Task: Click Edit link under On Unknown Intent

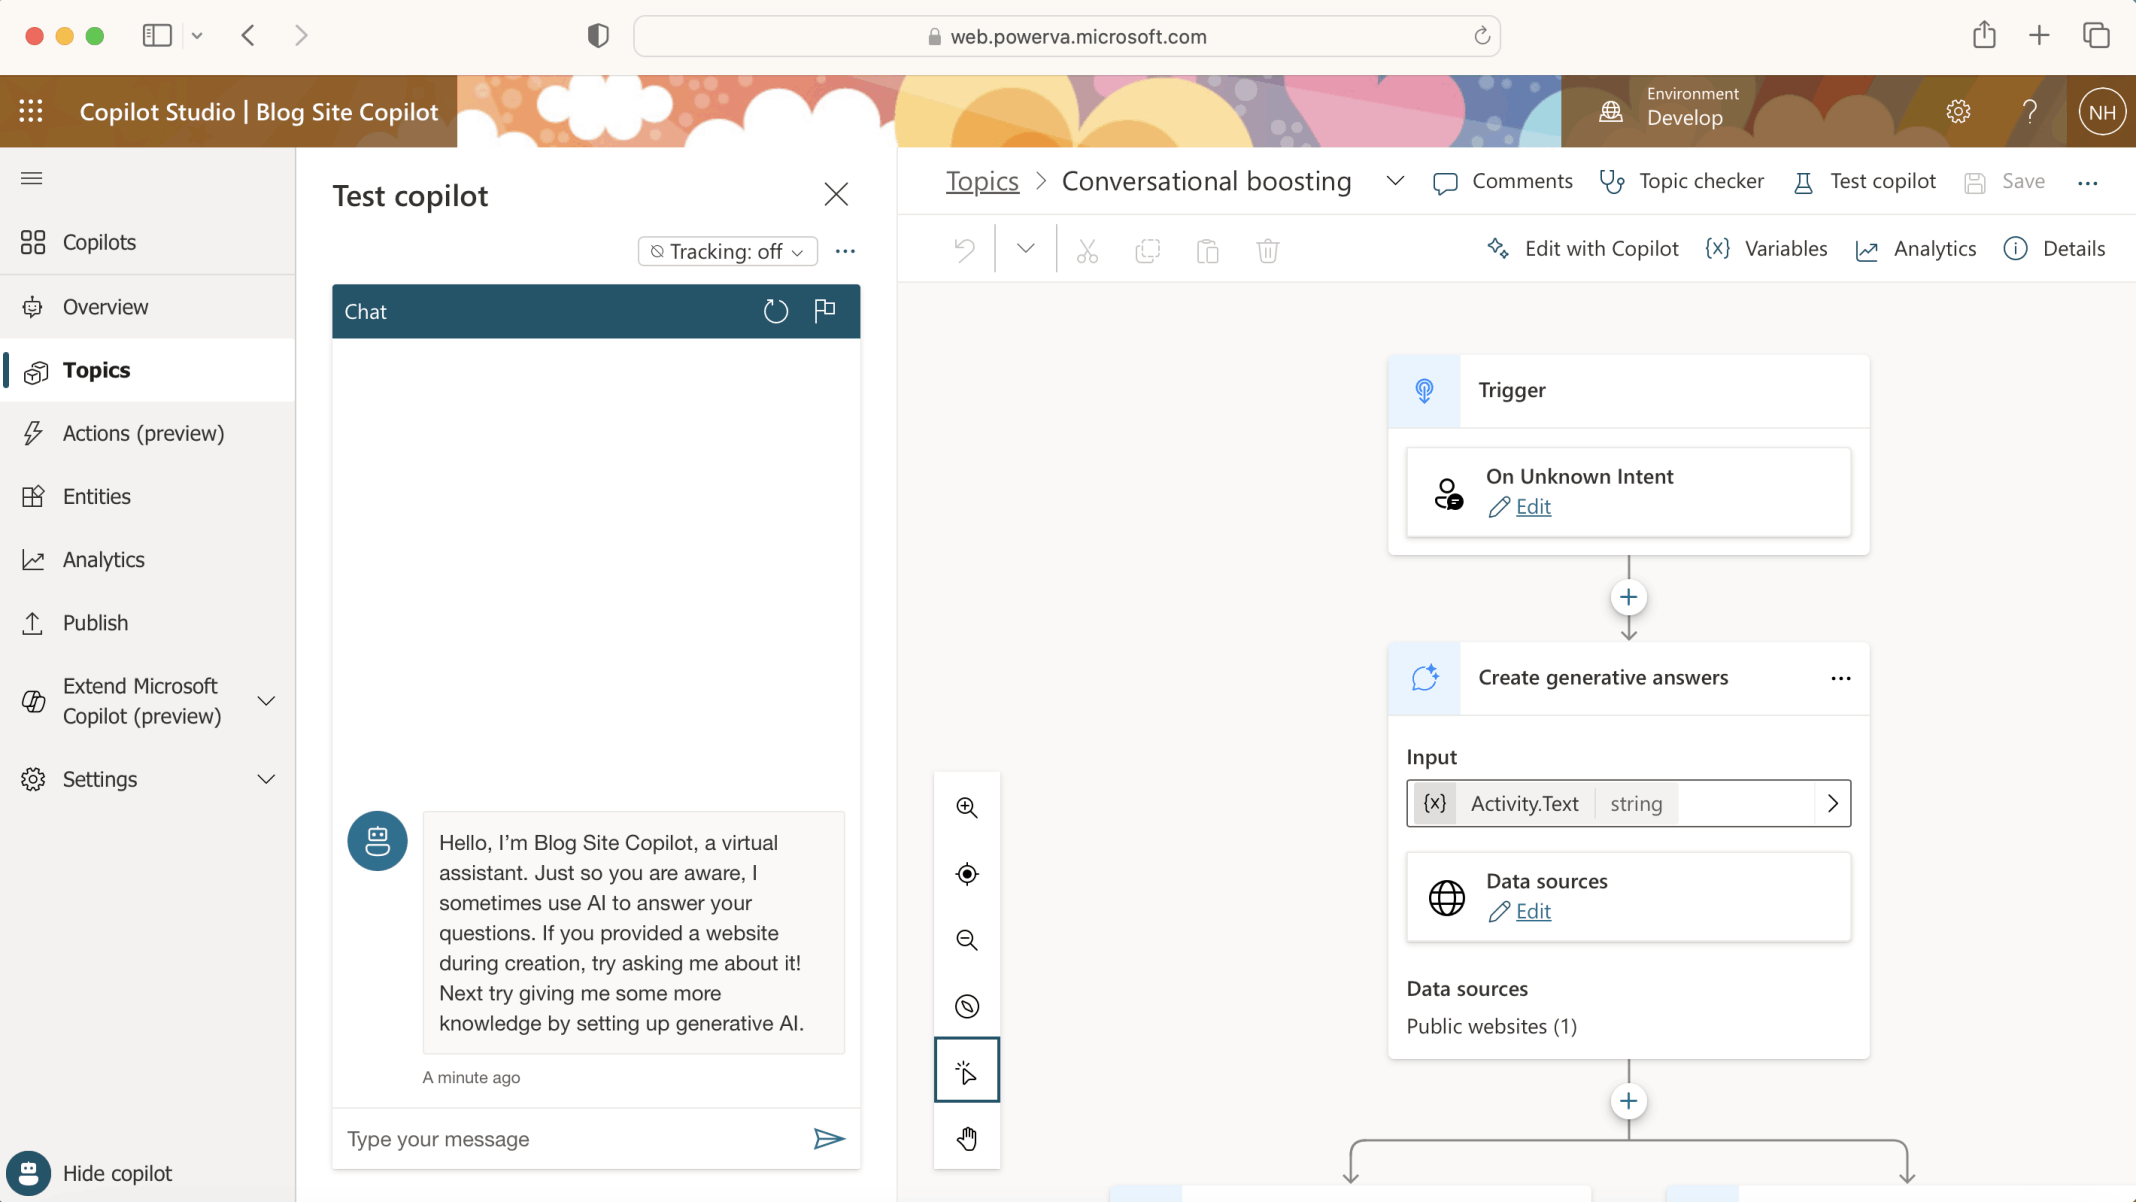Action: [x=1532, y=507]
